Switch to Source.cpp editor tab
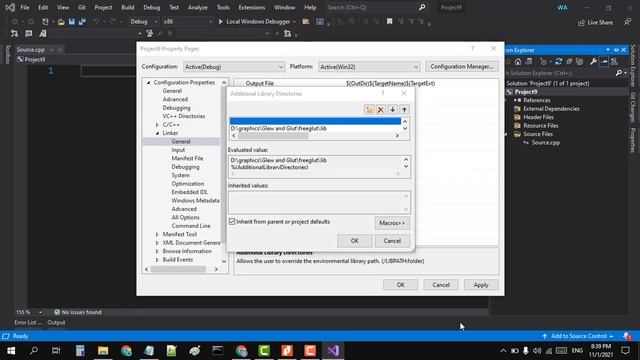Screen dimensions: 640x360 pyautogui.click(x=31, y=50)
